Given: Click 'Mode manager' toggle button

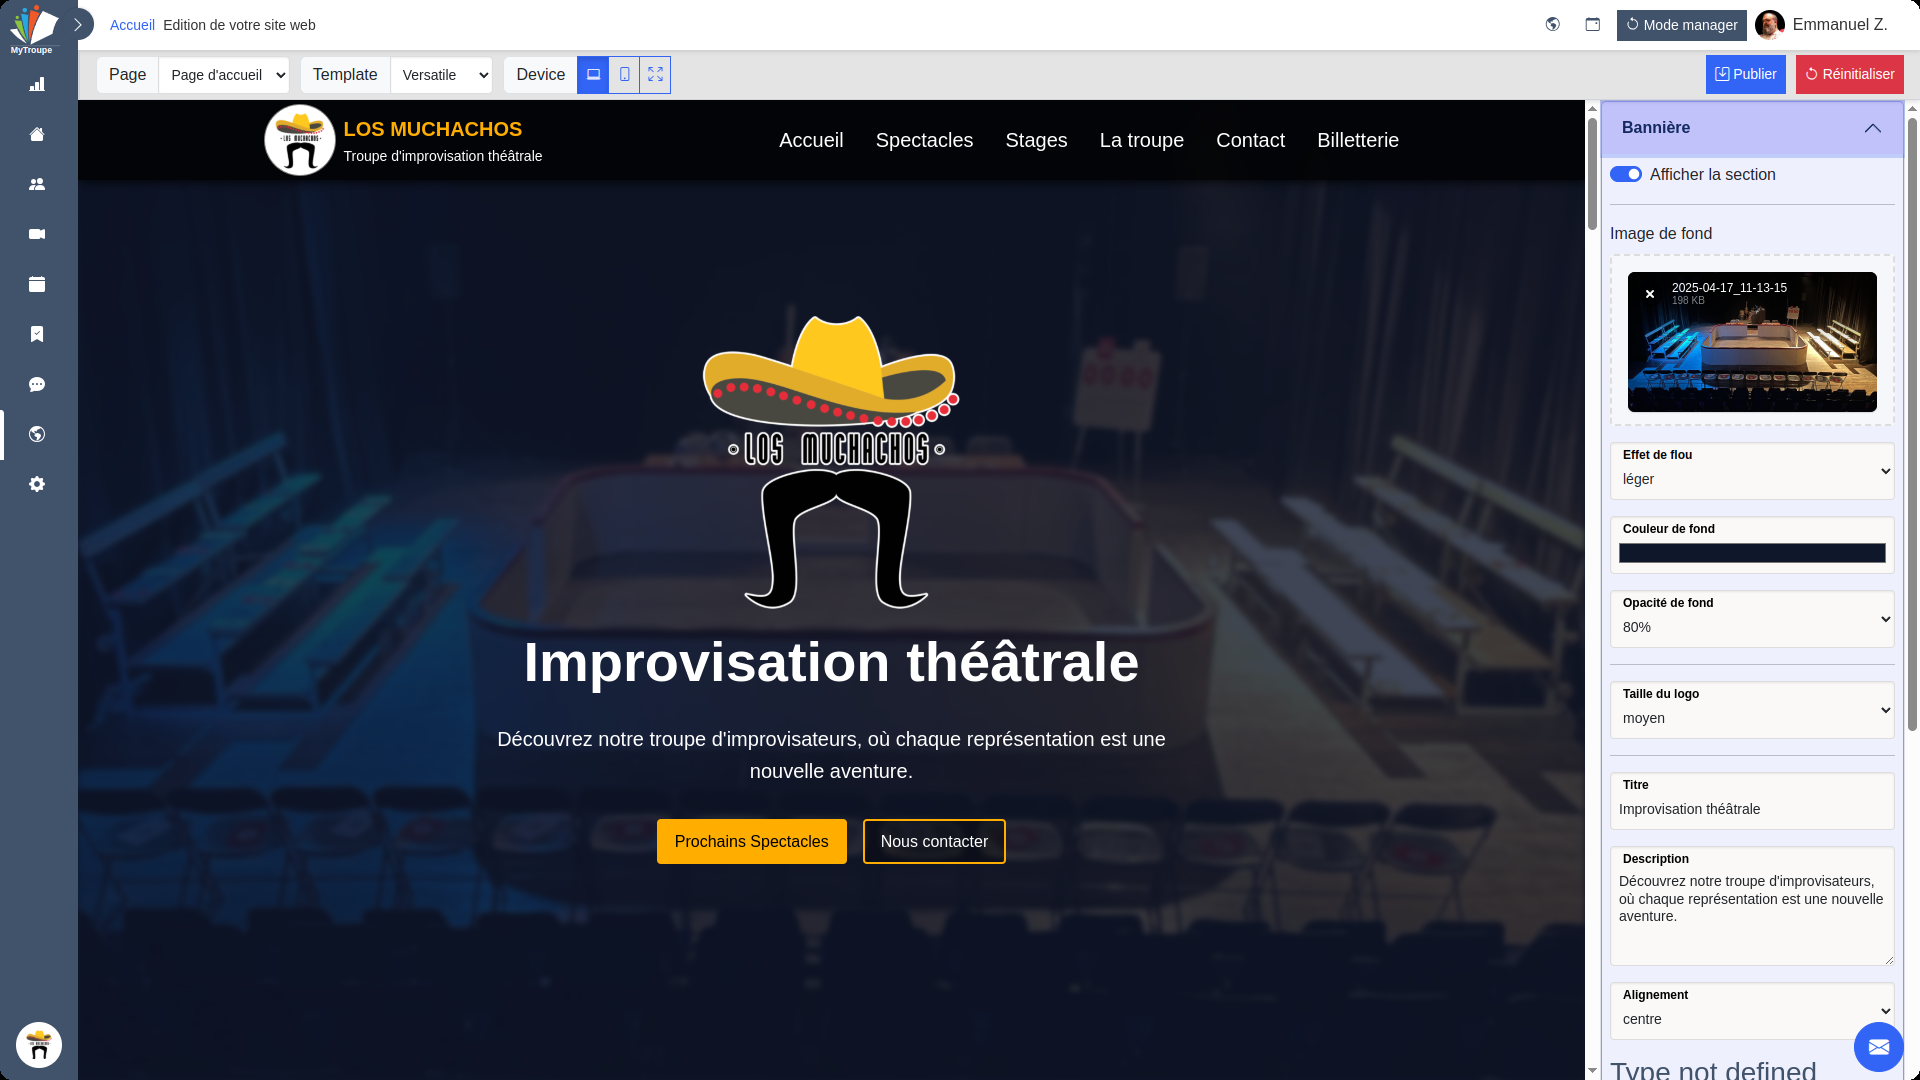Looking at the screenshot, I should pos(1681,25).
